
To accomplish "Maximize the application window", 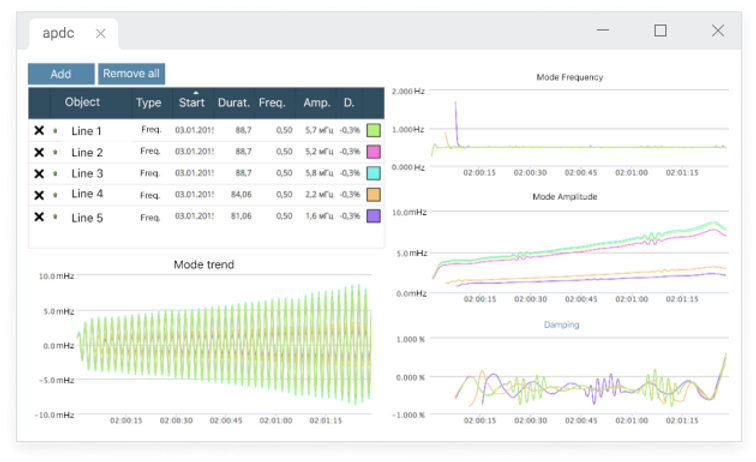I will (x=661, y=30).
